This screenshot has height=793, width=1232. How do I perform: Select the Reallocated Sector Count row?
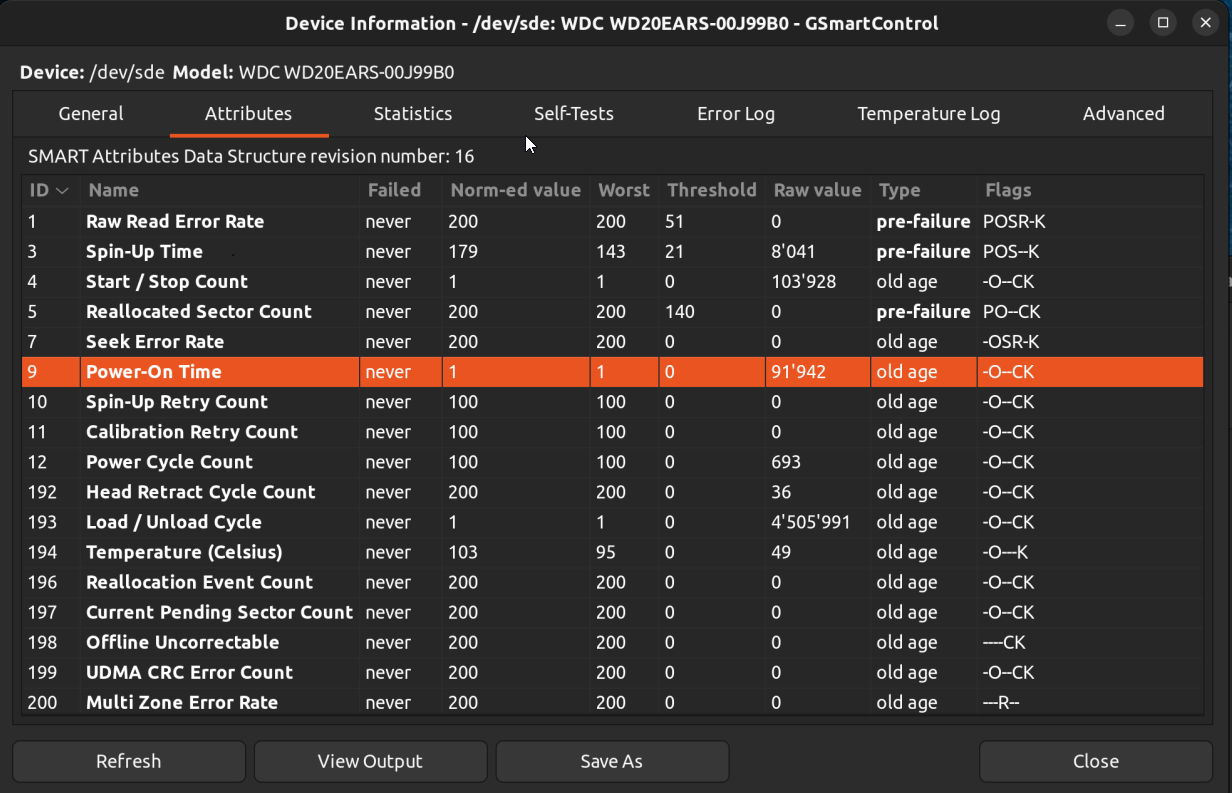point(613,311)
